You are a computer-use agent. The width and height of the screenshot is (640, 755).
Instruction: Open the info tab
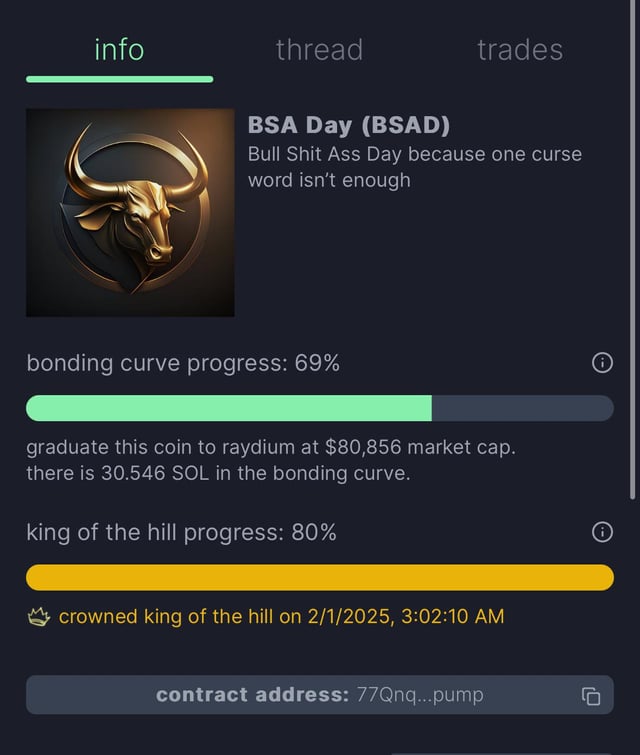click(119, 49)
